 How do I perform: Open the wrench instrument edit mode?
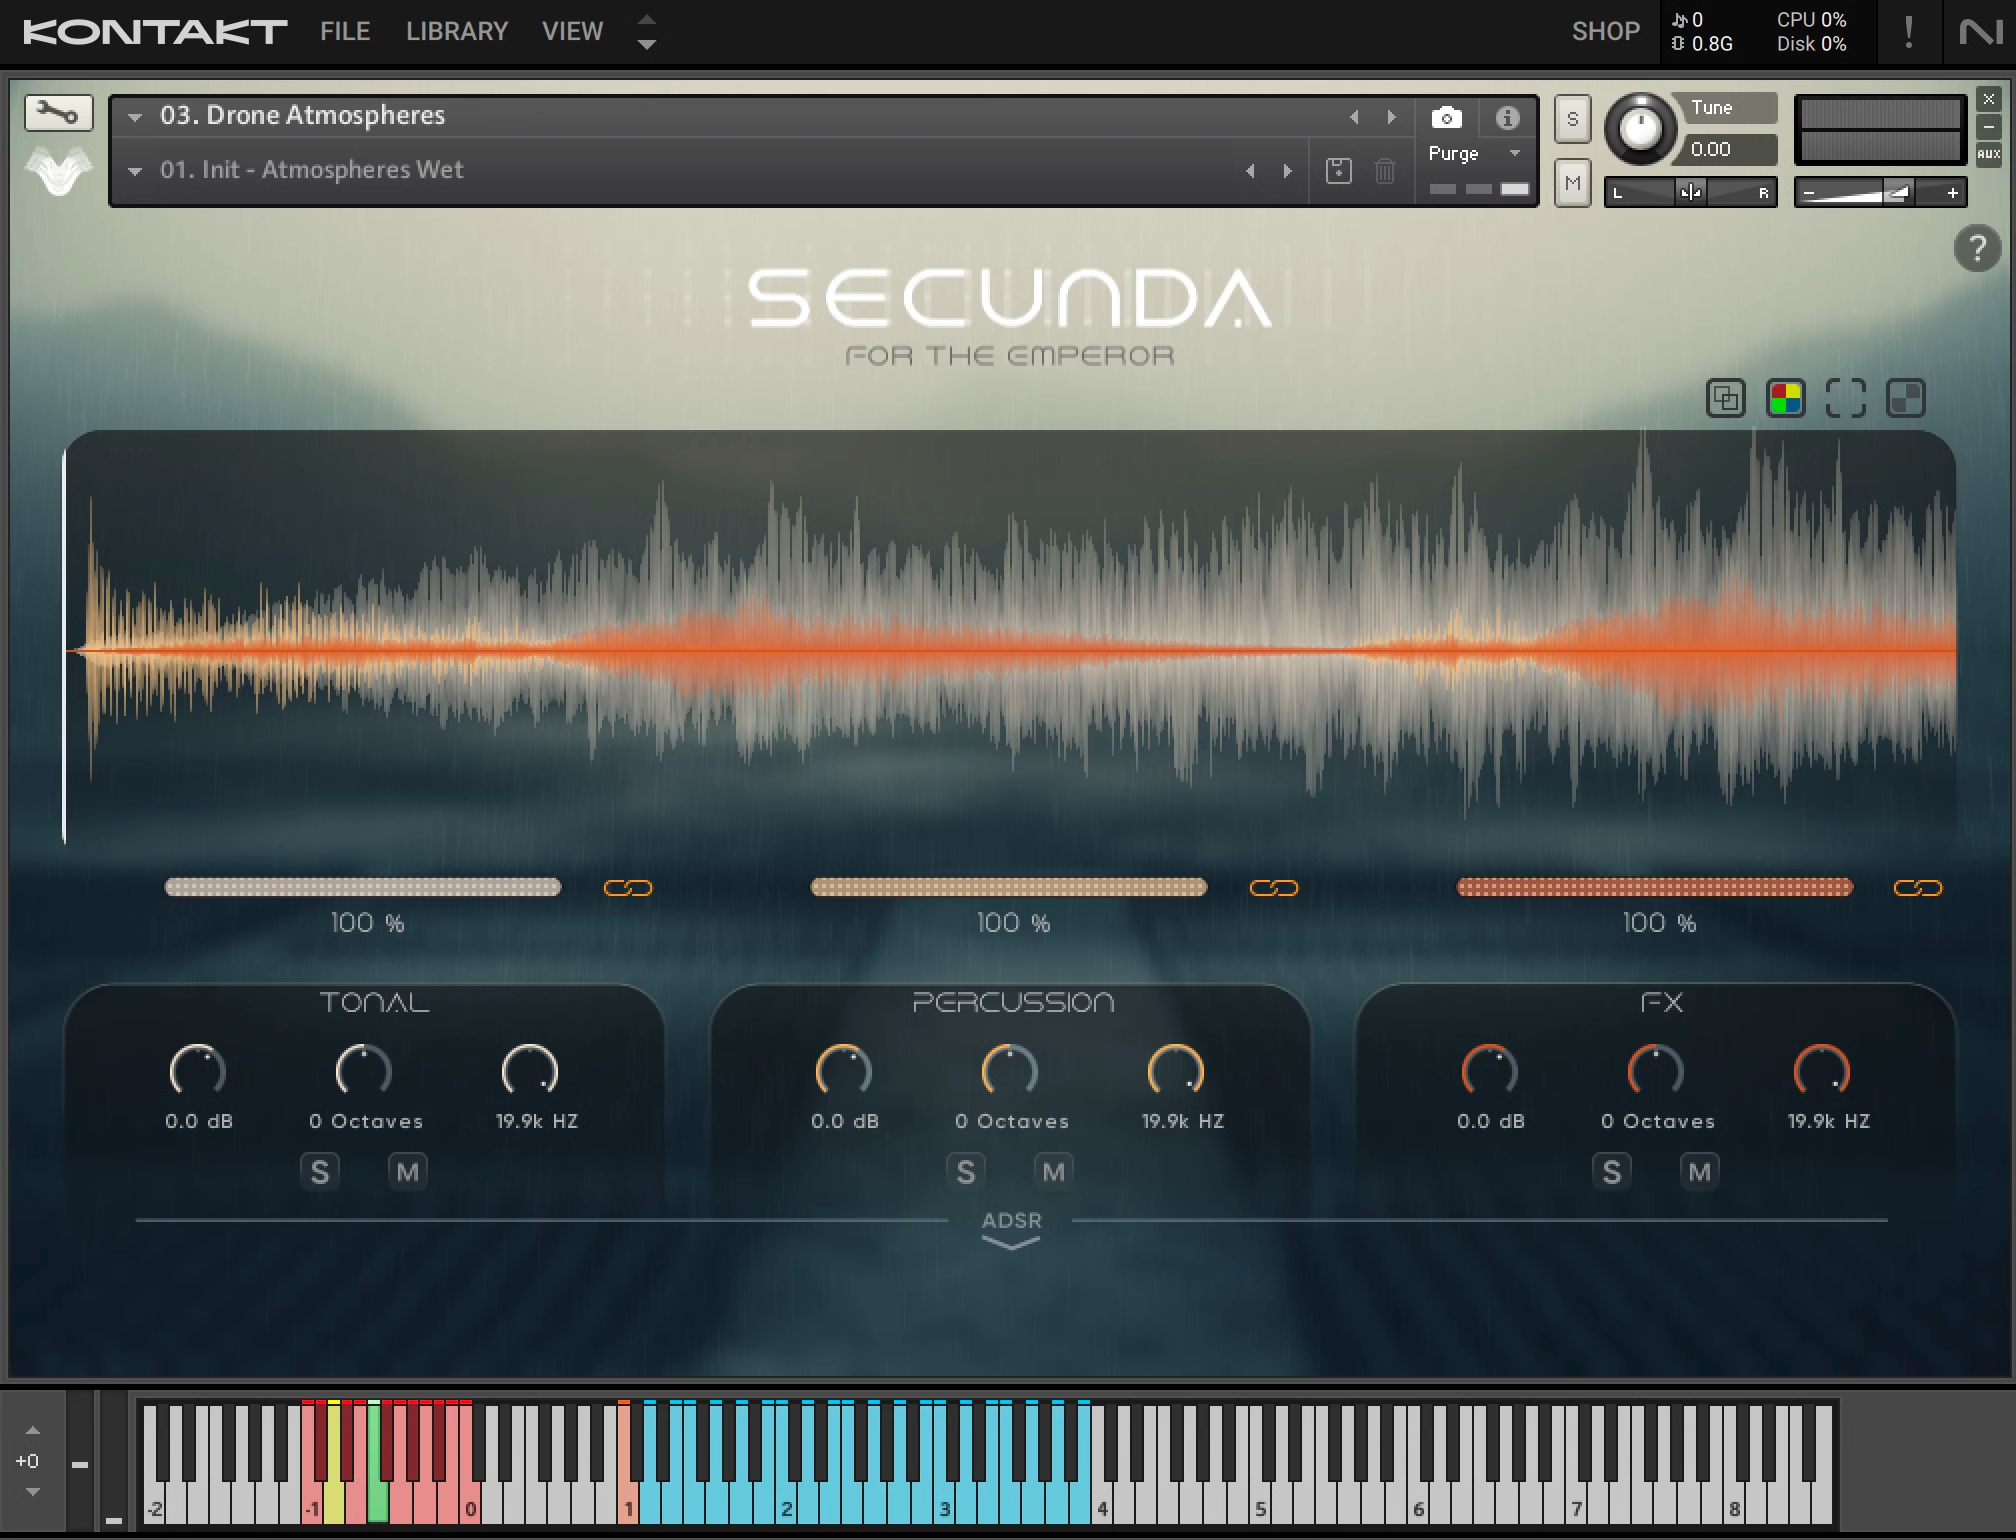[58, 113]
